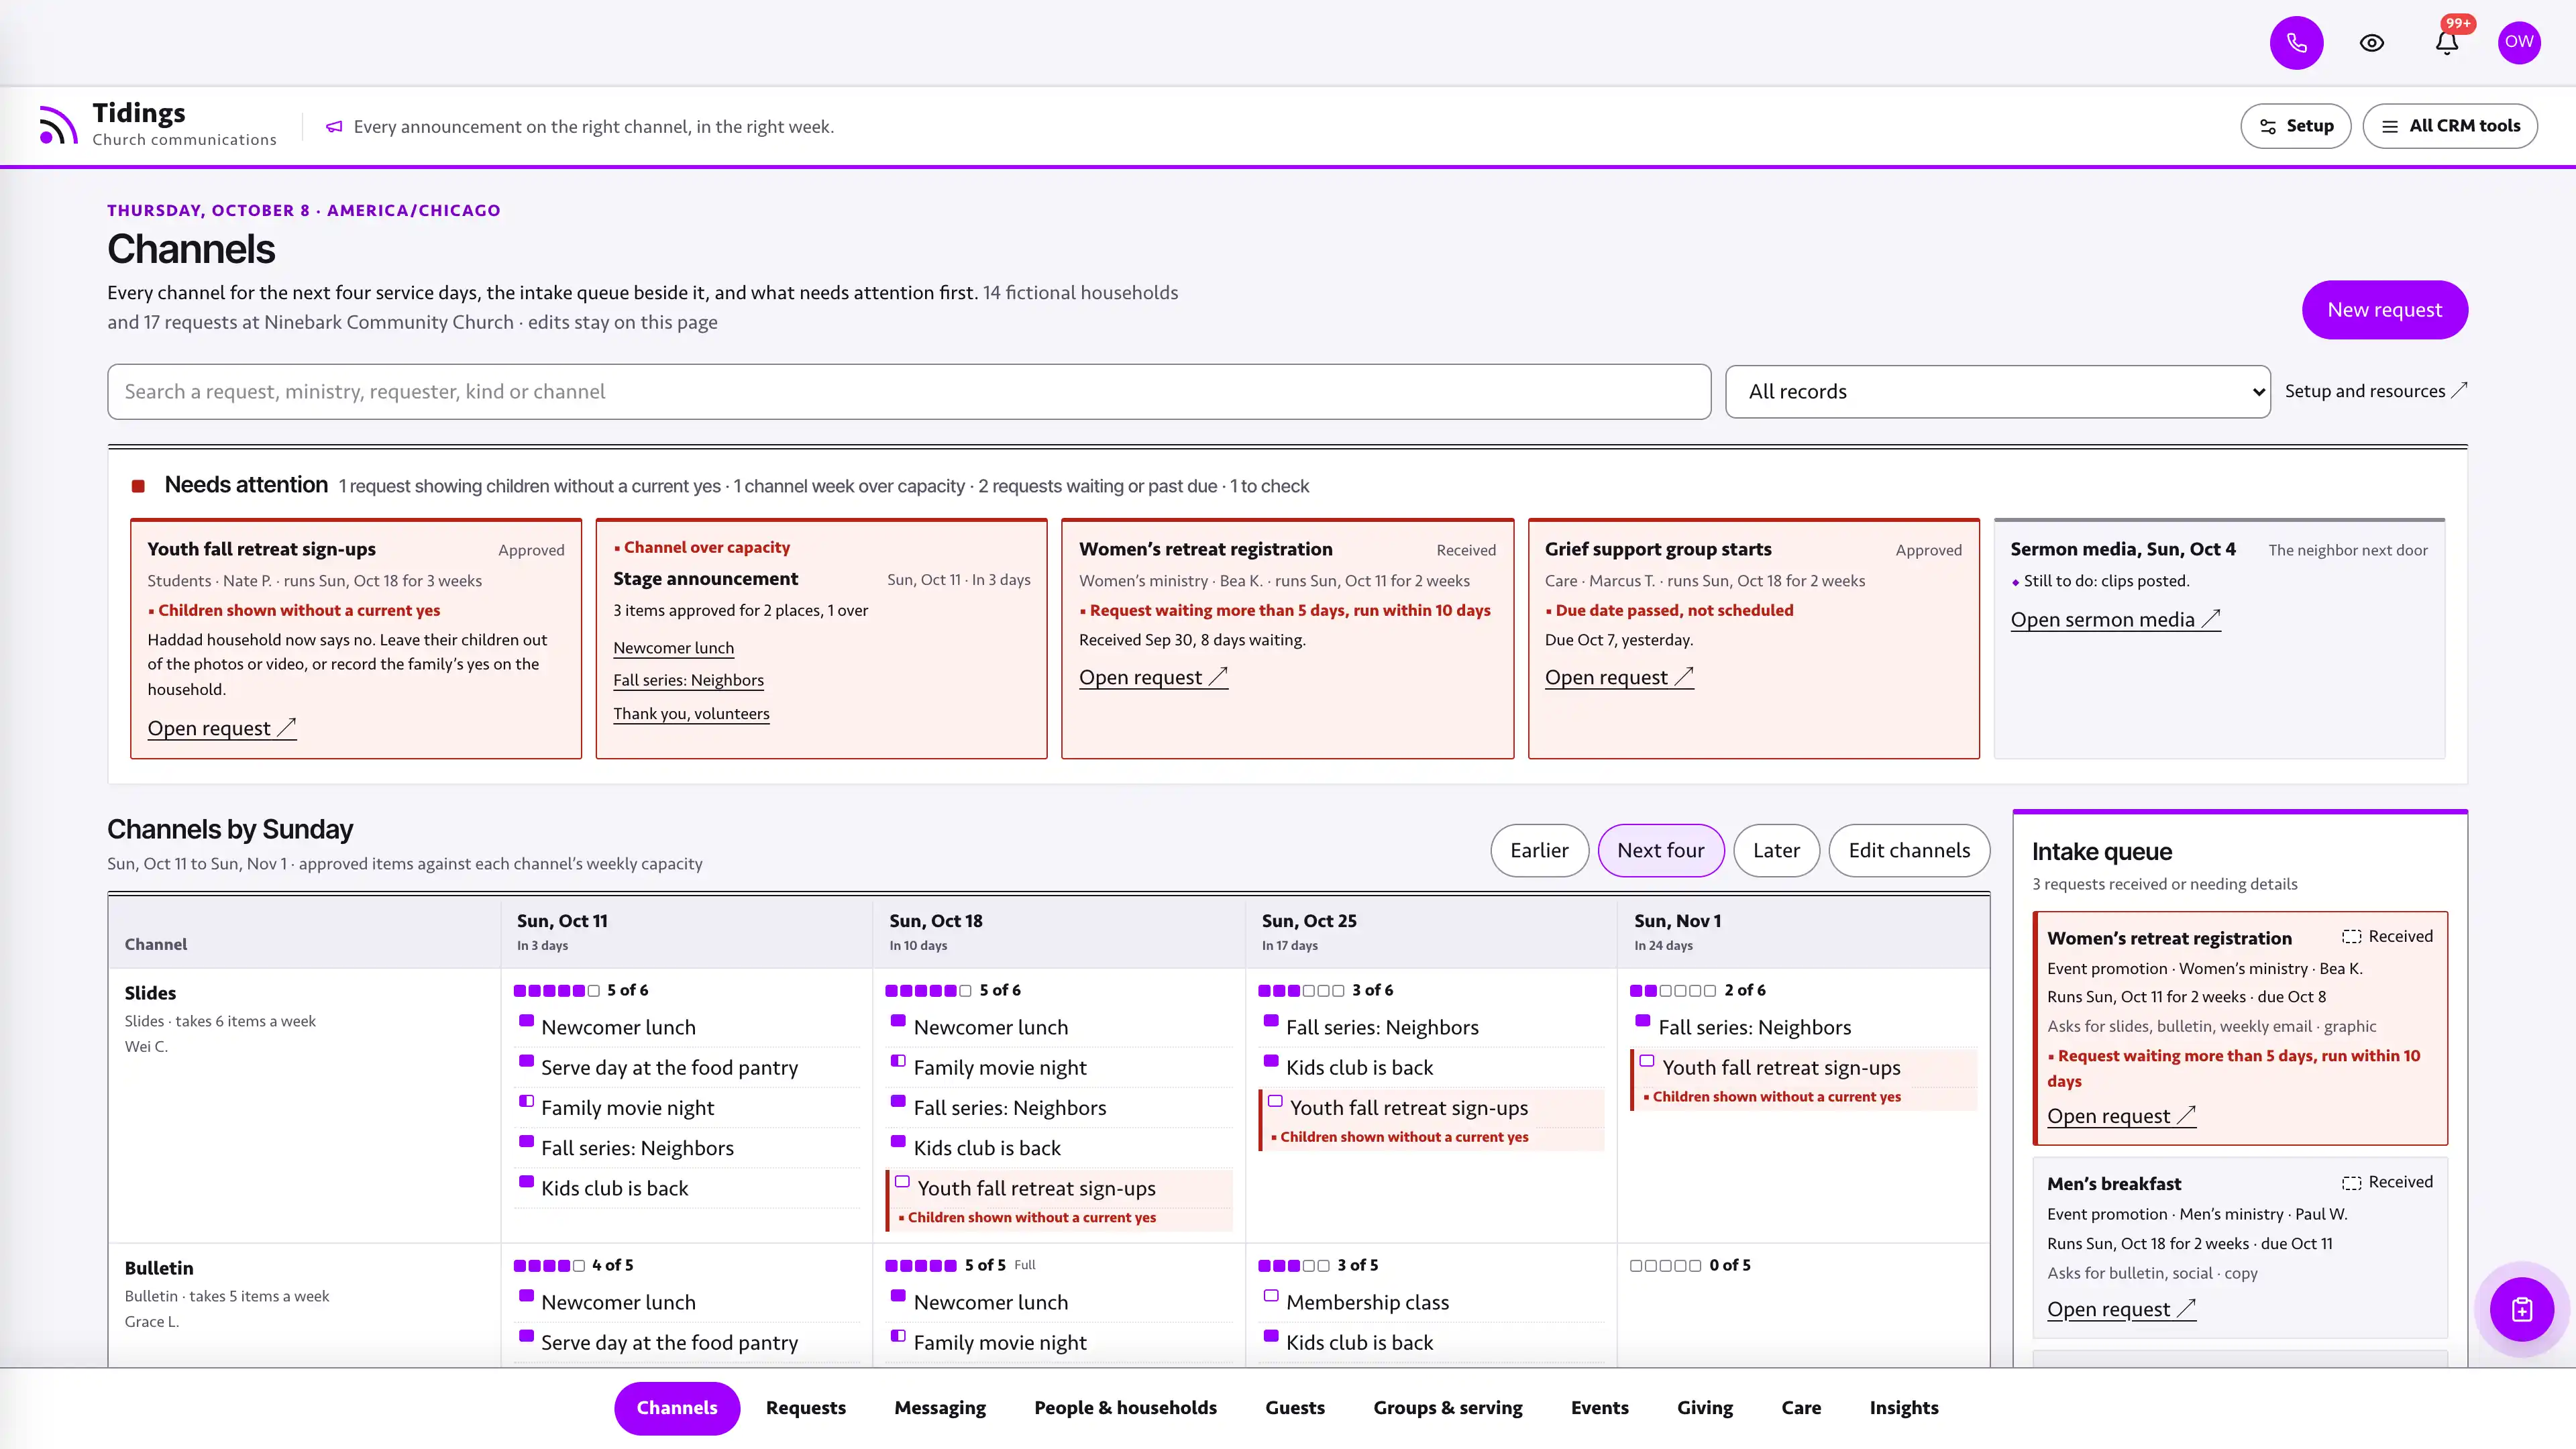The width and height of the screenshot is (2576, 1449).
Task: Expand the All records filter dropdown
Action: click(x=1997, y=391)
